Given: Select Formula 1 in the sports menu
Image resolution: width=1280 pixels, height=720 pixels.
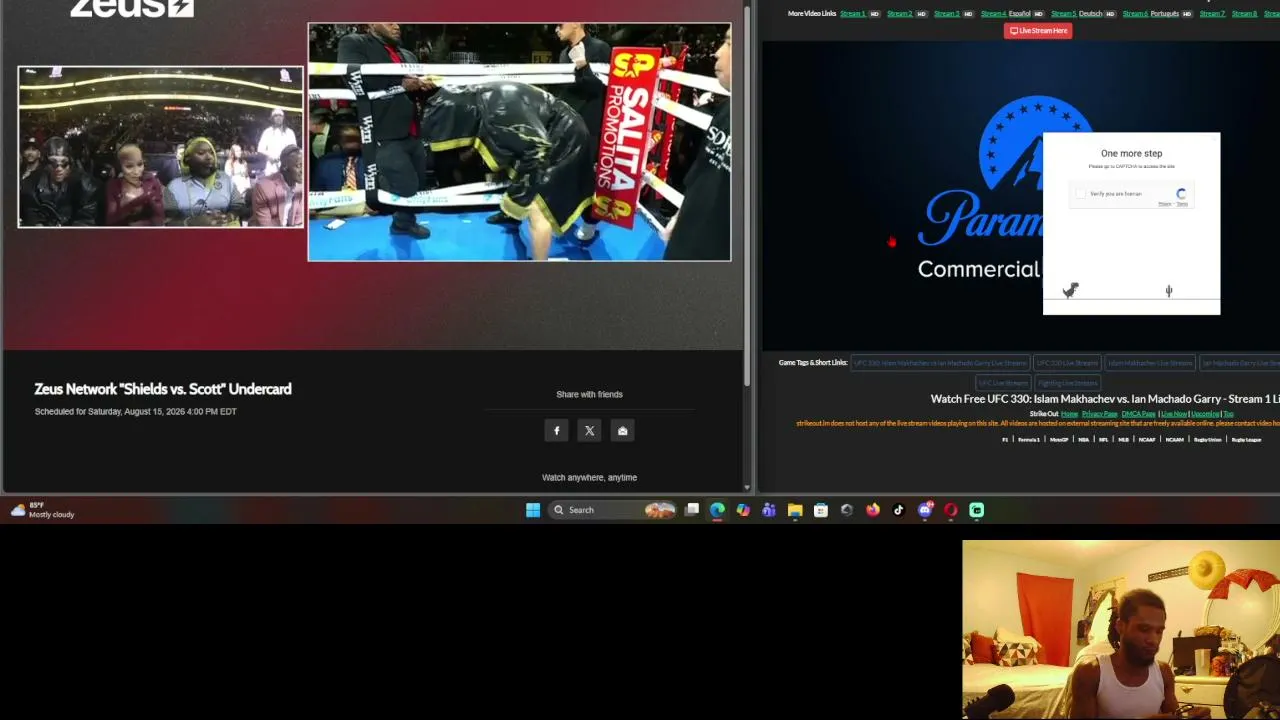Looking at the screenshot, I should point(1029,440).
